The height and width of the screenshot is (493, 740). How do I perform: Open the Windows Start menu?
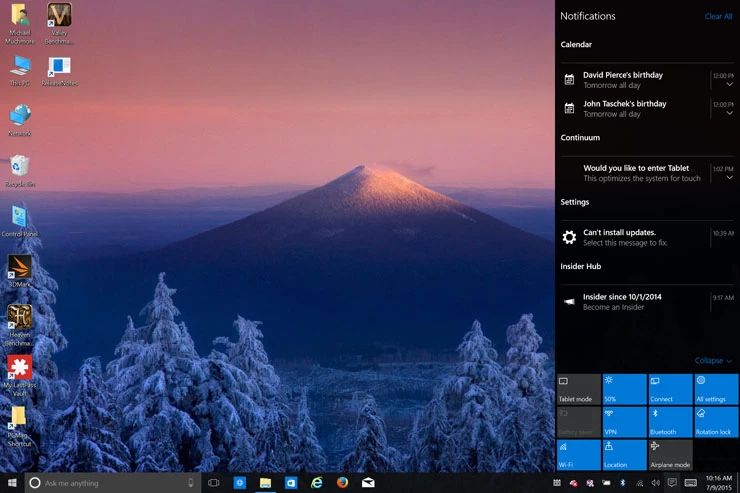click(12, 483)
